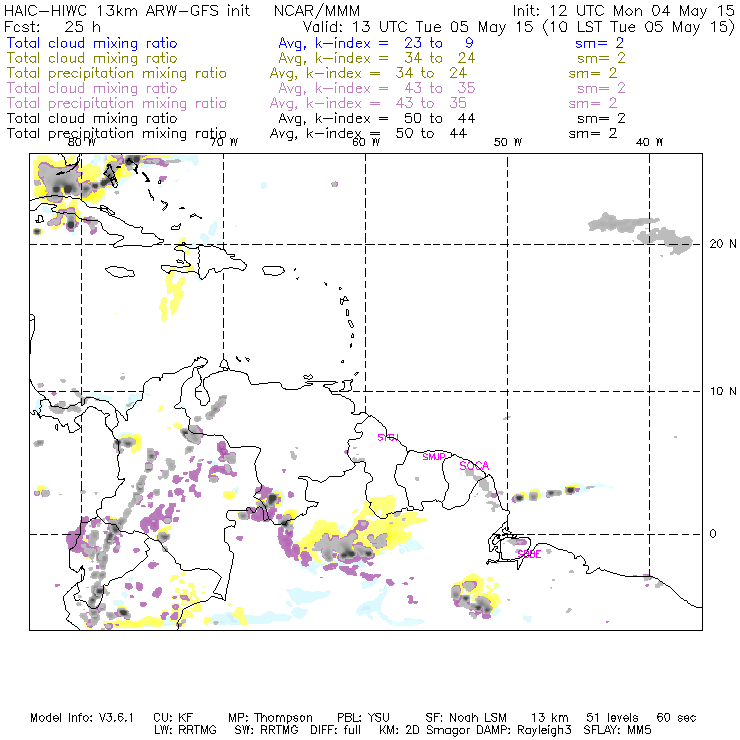Click the 'SFLAY: MM5' setting

[617, 730]
